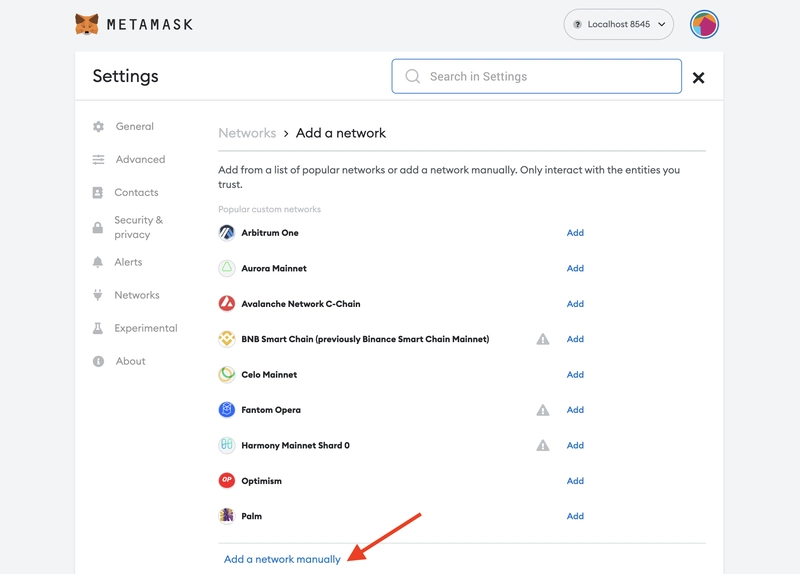The image size is (800, 574).
Task: Click the Arbitrum One logo icon
Action: pyautogui.click(x=227, y=233)
